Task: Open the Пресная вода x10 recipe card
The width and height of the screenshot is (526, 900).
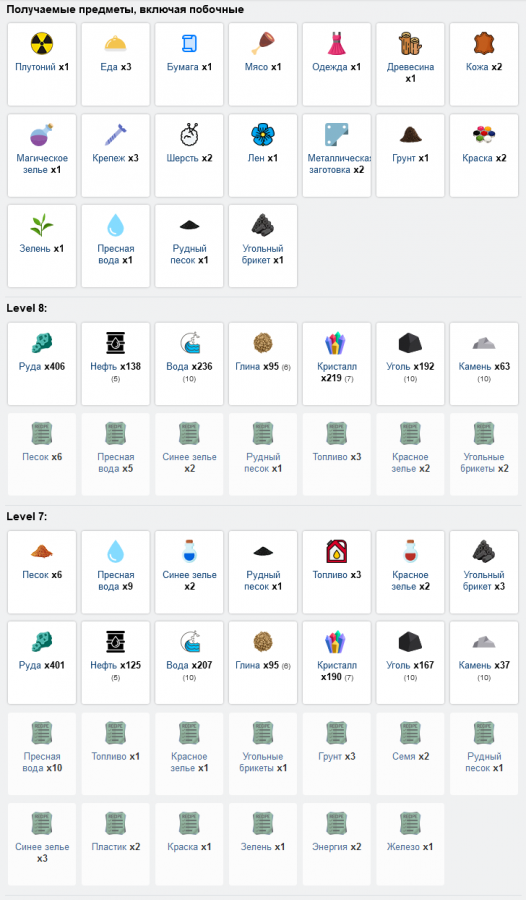Action: coord(42,754)
